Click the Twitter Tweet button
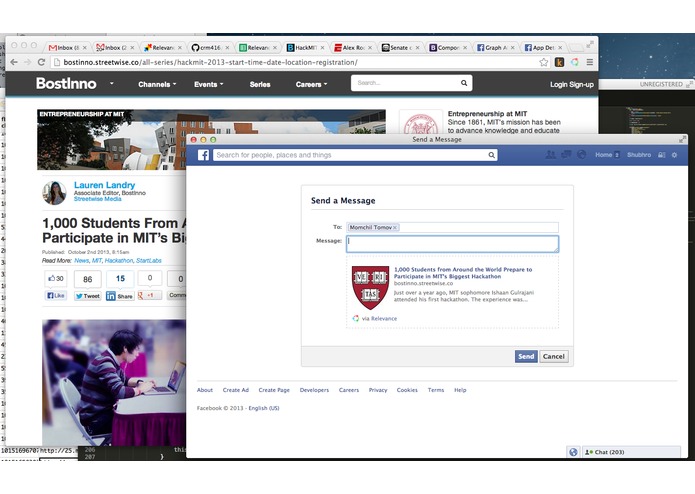 click(x=87, y=296)
